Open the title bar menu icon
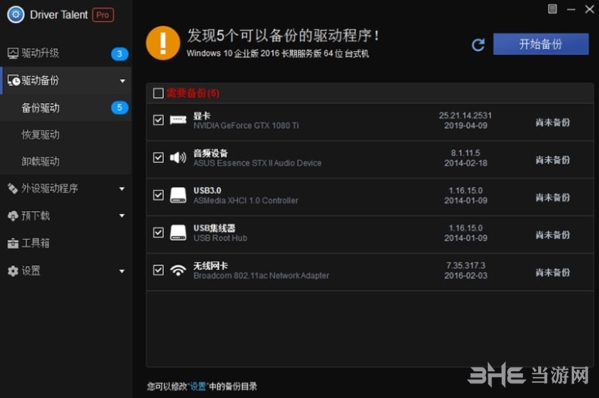Viewport: 599px width, 398px height. point(552,9)
